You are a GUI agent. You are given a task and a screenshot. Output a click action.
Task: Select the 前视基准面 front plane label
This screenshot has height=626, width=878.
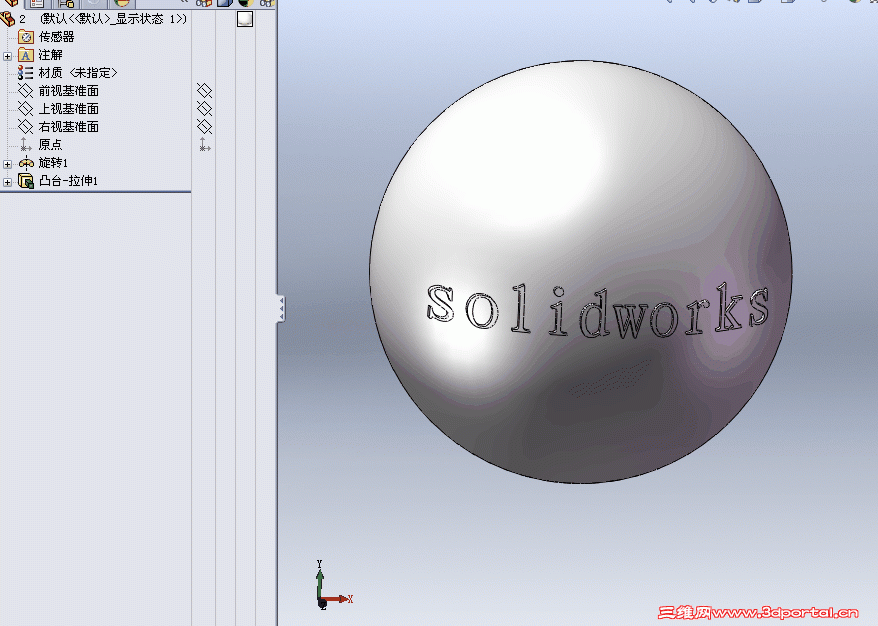click(x=68, y=91)
